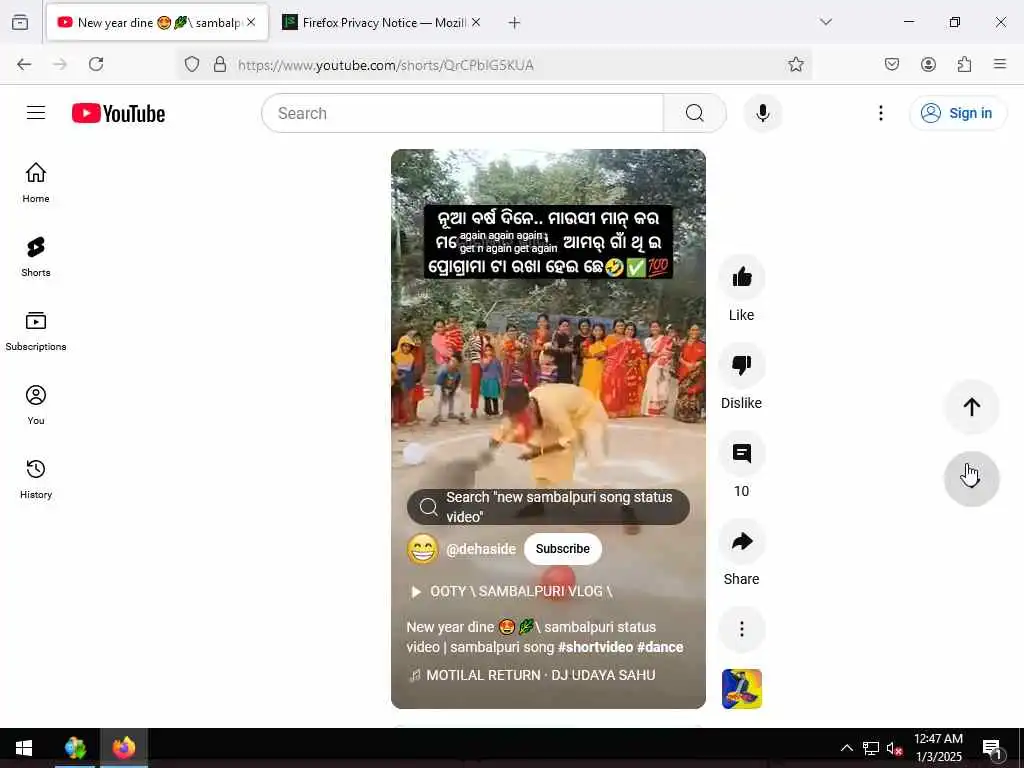The image size is (1024, 768).
Task: Open the Windows notification center
Action: (x=992, y=748)
